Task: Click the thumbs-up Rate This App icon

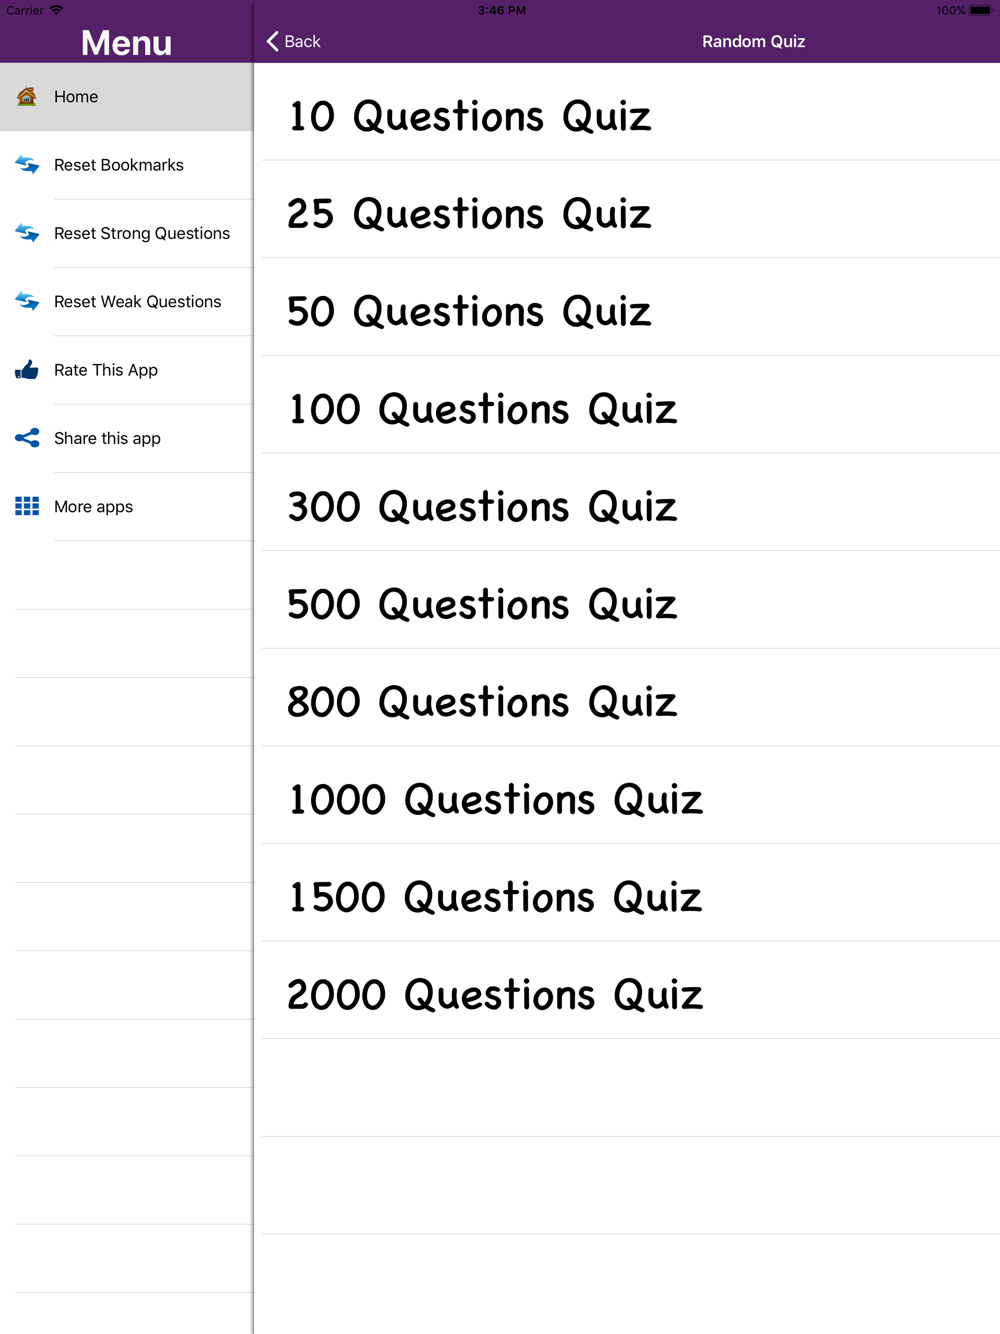Action: click(x=27, y=370)
